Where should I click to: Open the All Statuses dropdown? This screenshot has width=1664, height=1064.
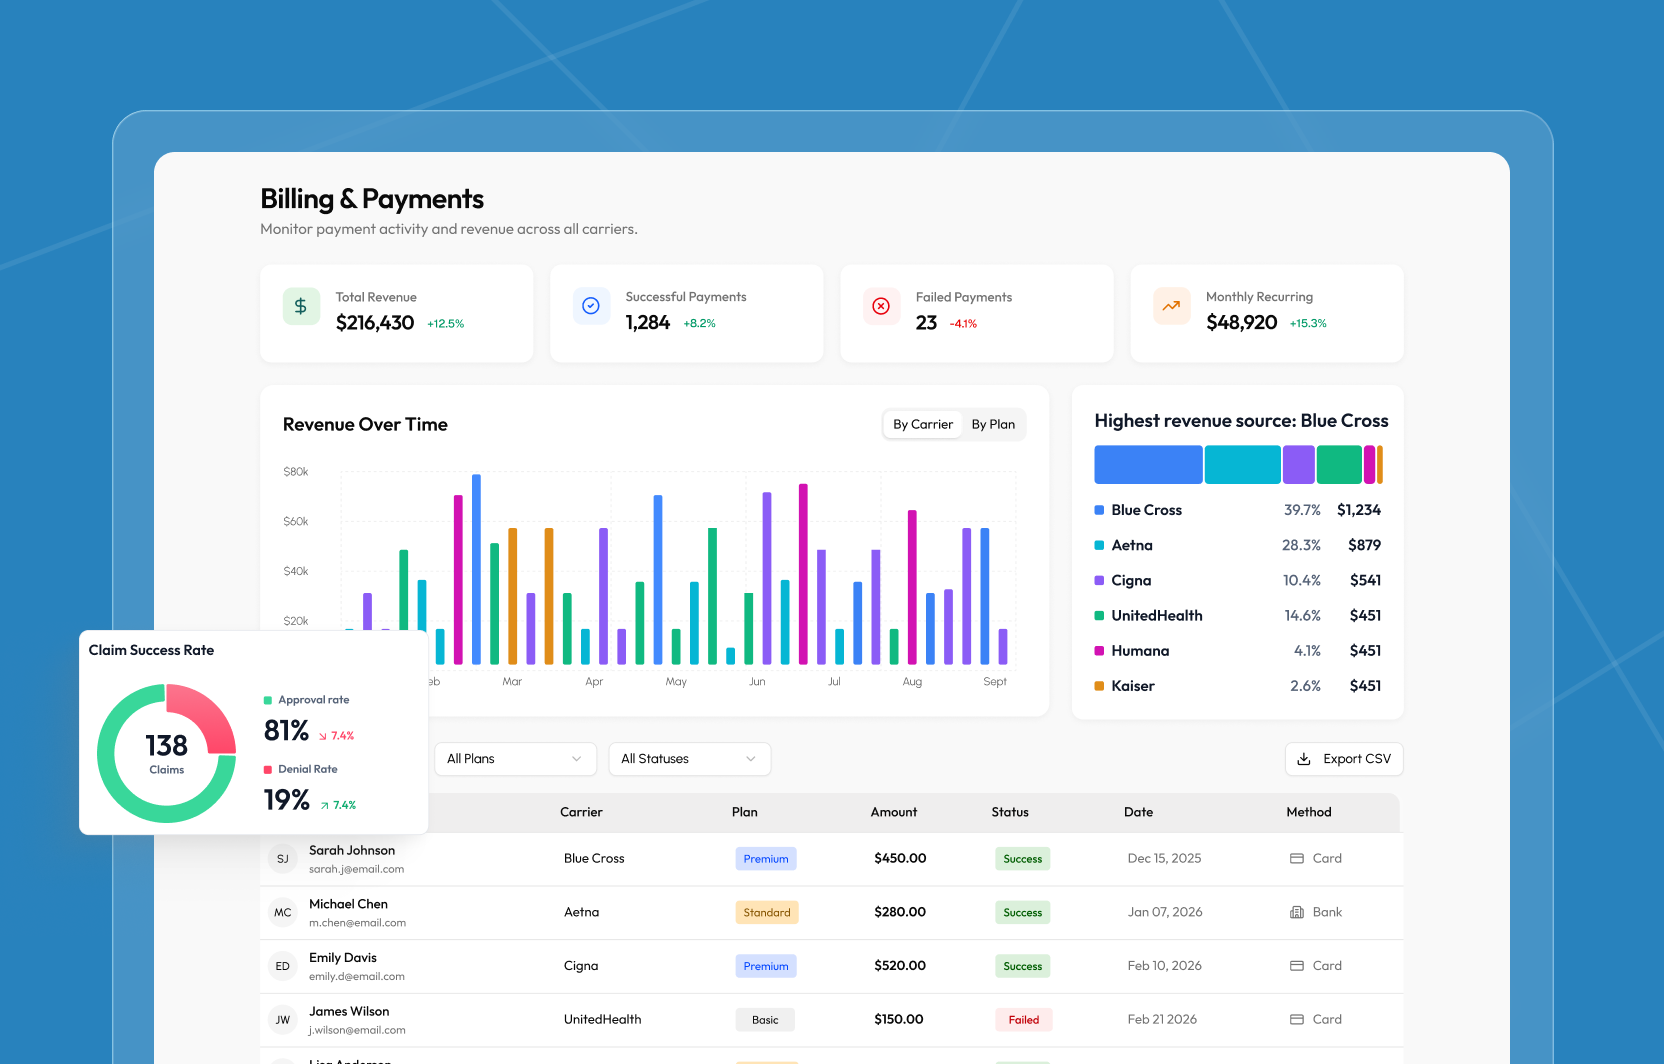[x=689, y=759]
